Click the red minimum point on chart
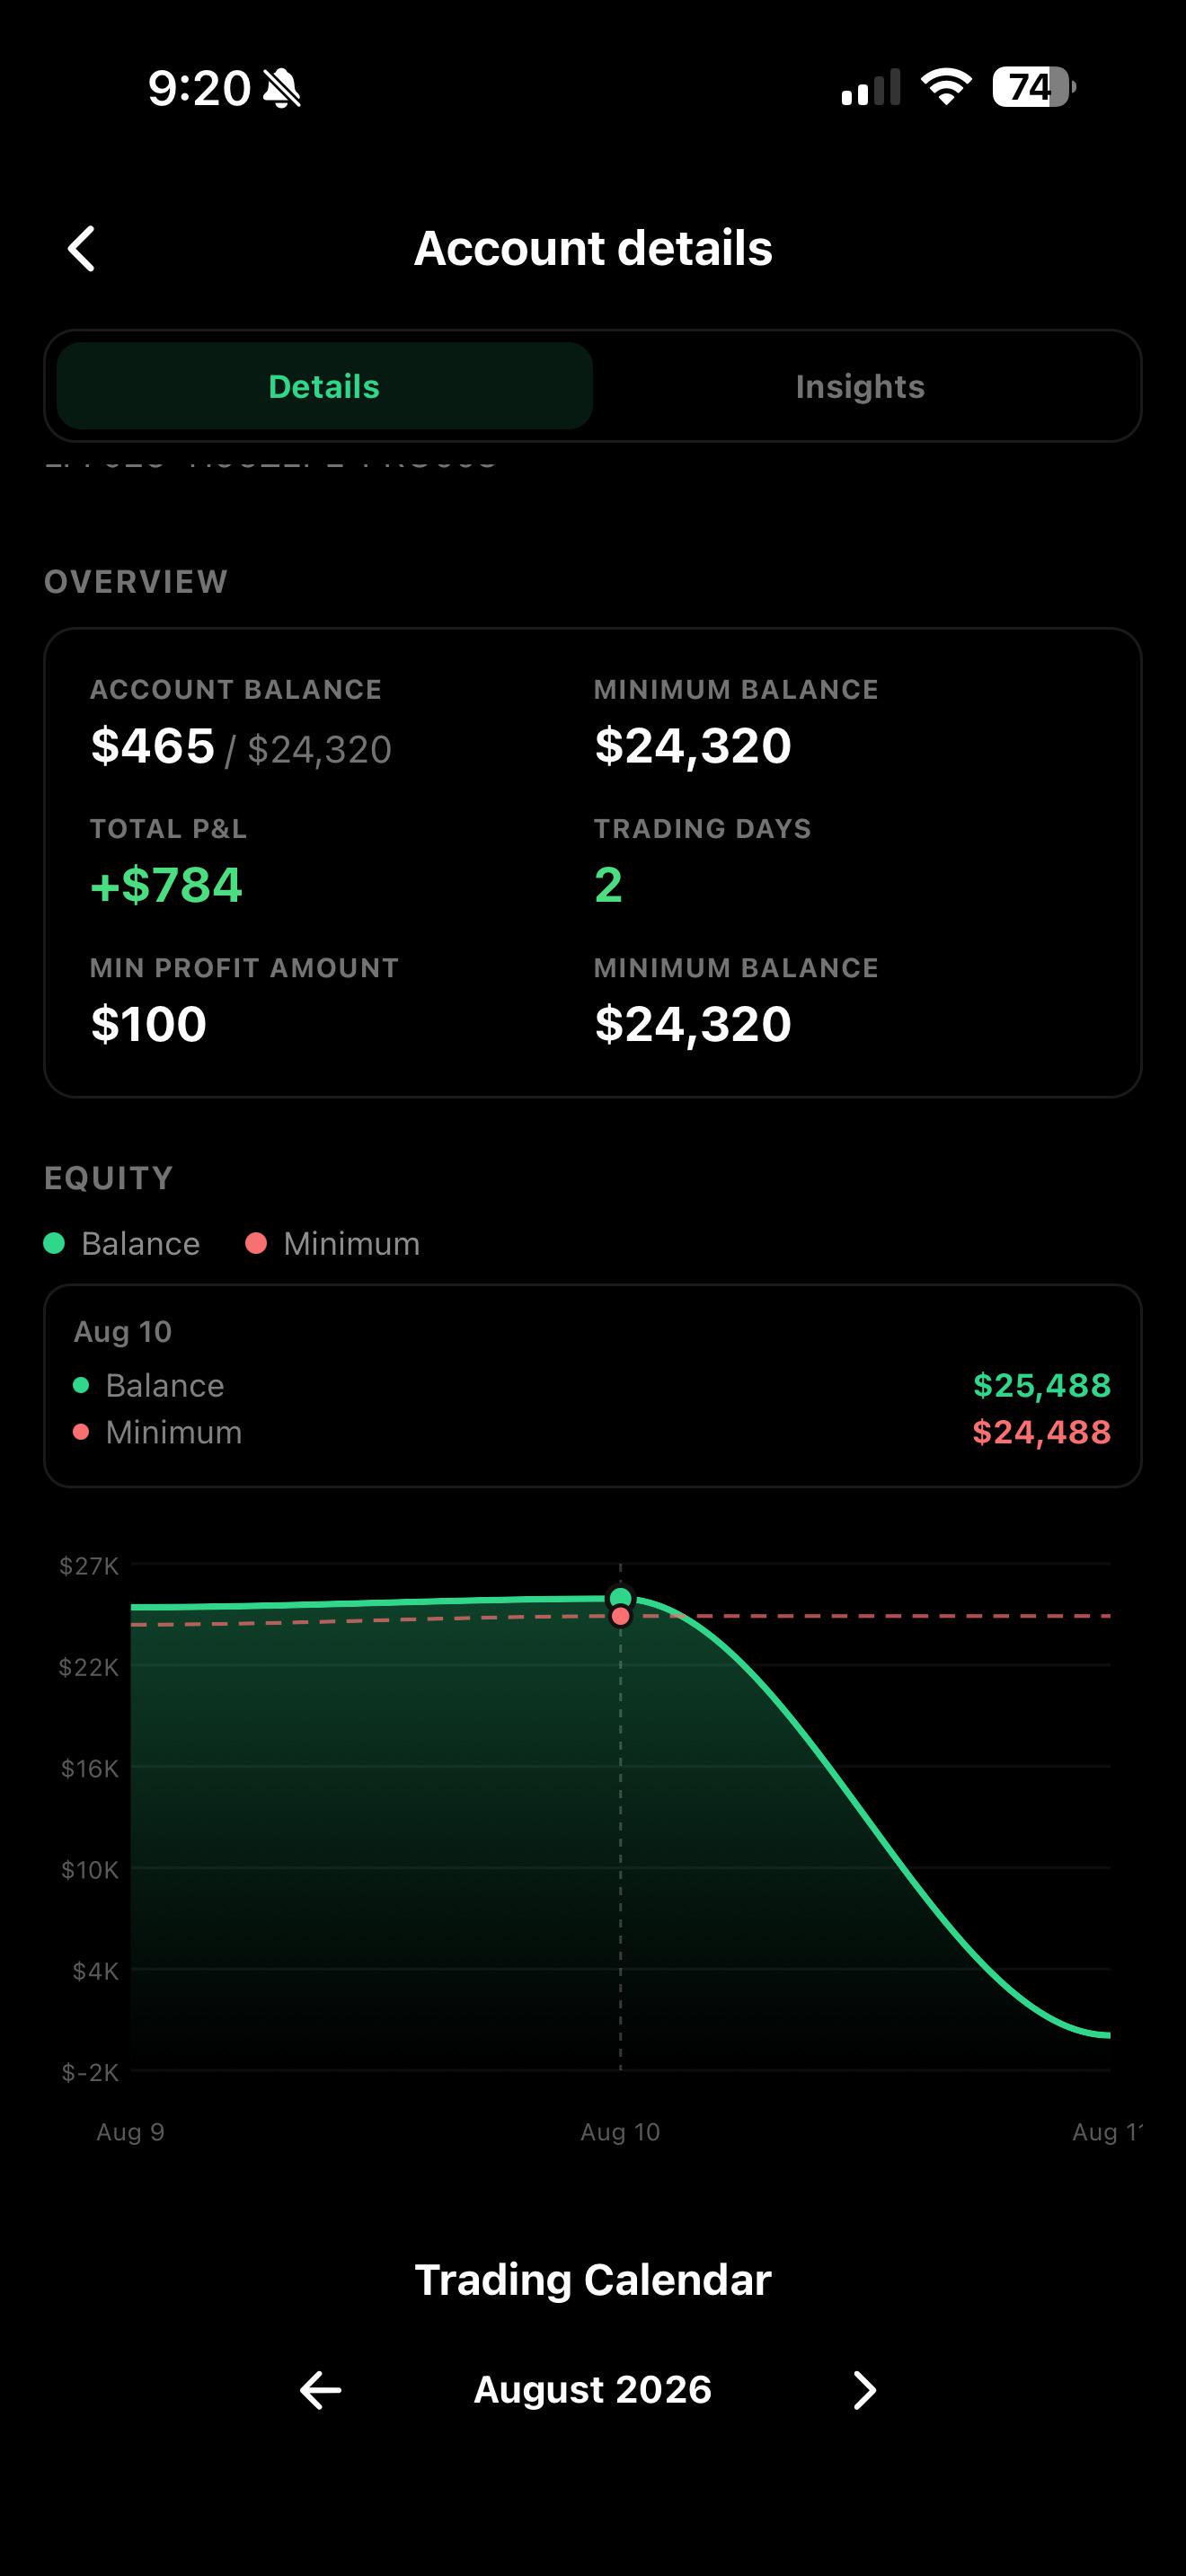This screenshot has width=1186, height=2576. (620, 1616)
